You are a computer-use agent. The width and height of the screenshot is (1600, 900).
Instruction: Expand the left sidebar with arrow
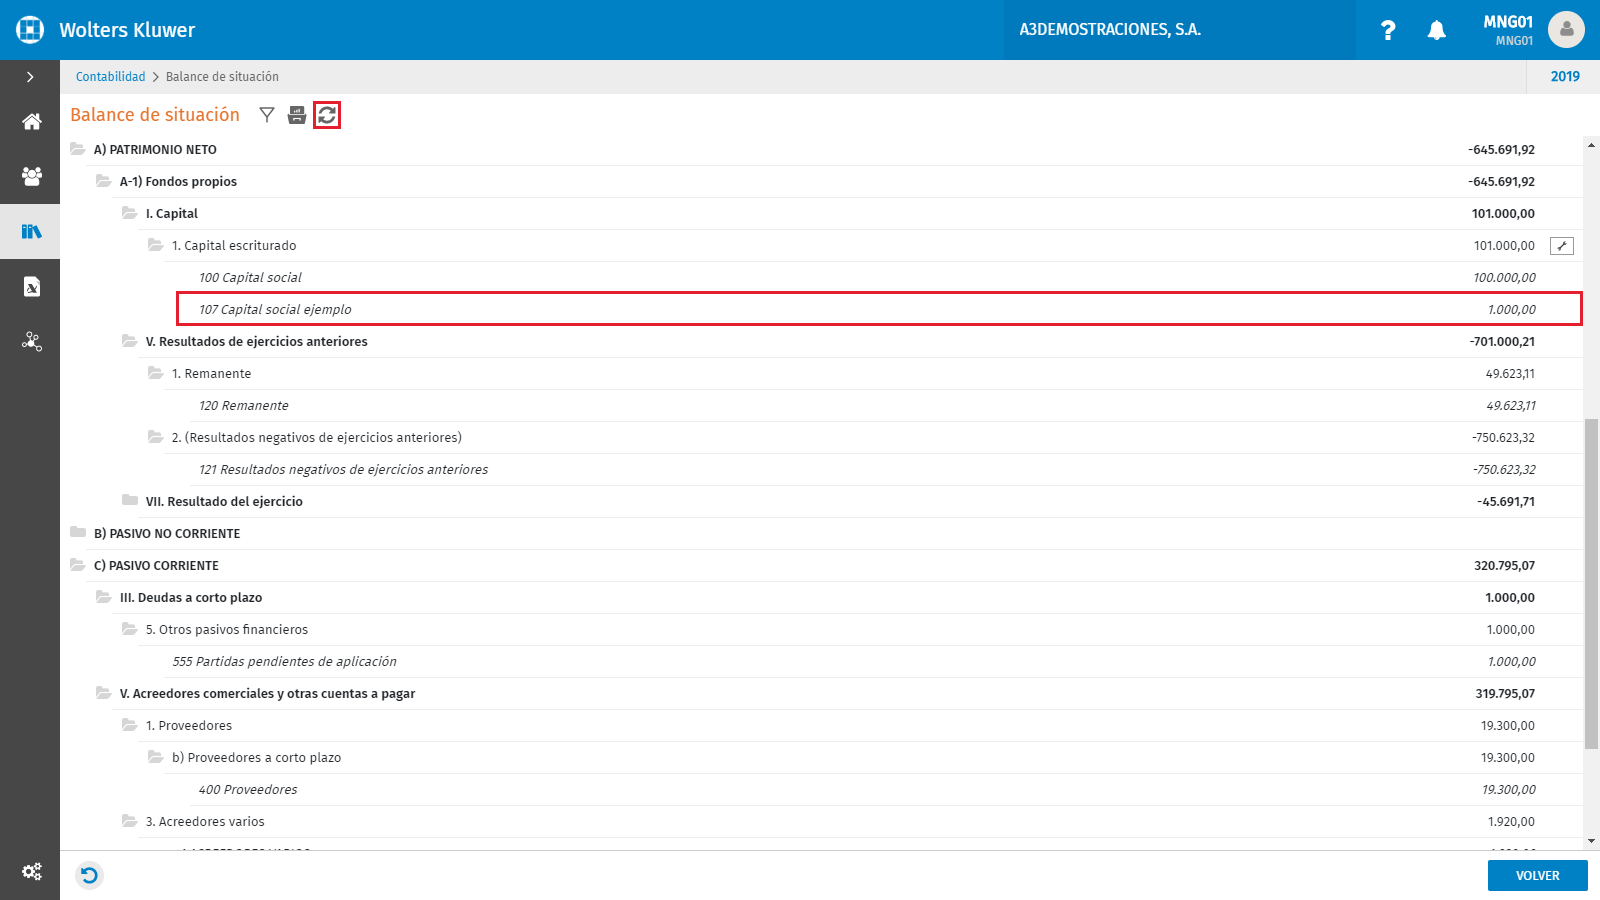[30, 77]
